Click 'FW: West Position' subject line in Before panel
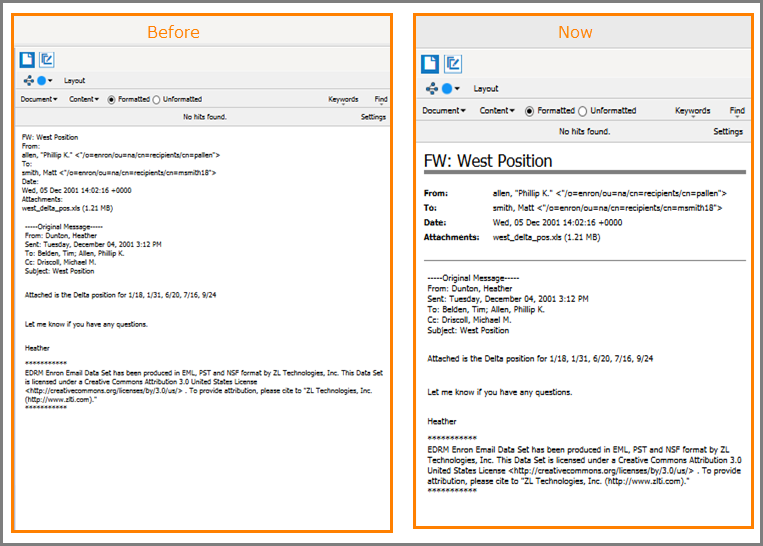The width and height of the screenshot is (763, 546). click(x=50, y=137)
